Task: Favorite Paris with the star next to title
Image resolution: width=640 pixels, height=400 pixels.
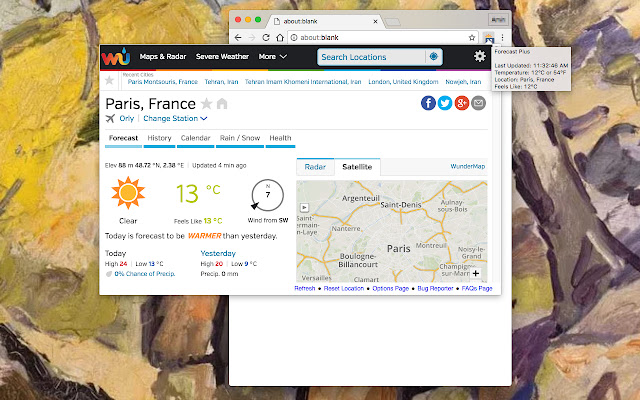Action: [x=207, y=104]
